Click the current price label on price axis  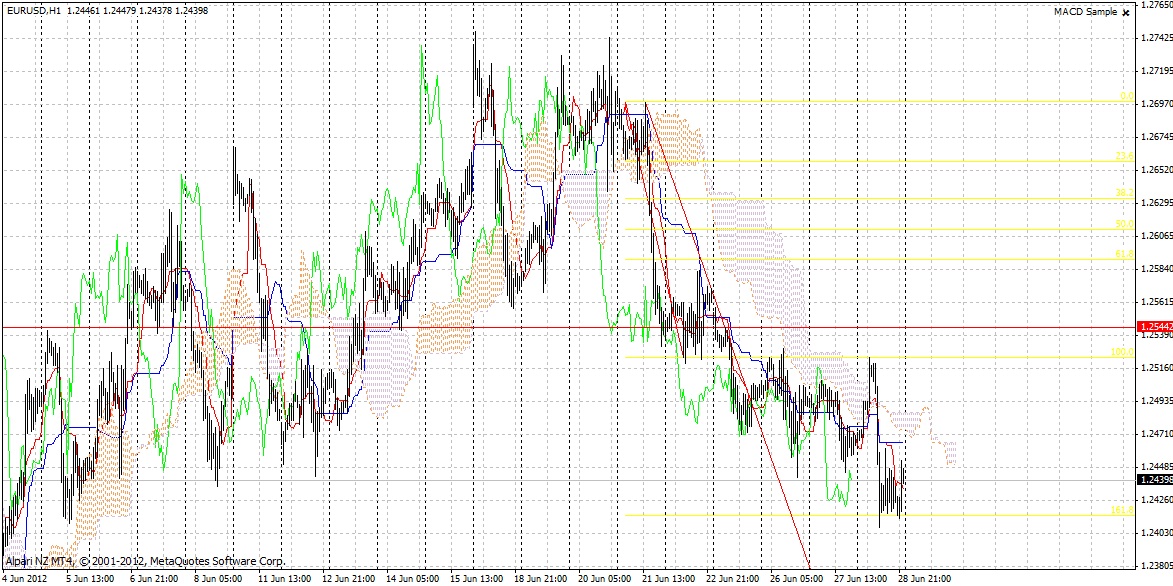click(1155, 480)
